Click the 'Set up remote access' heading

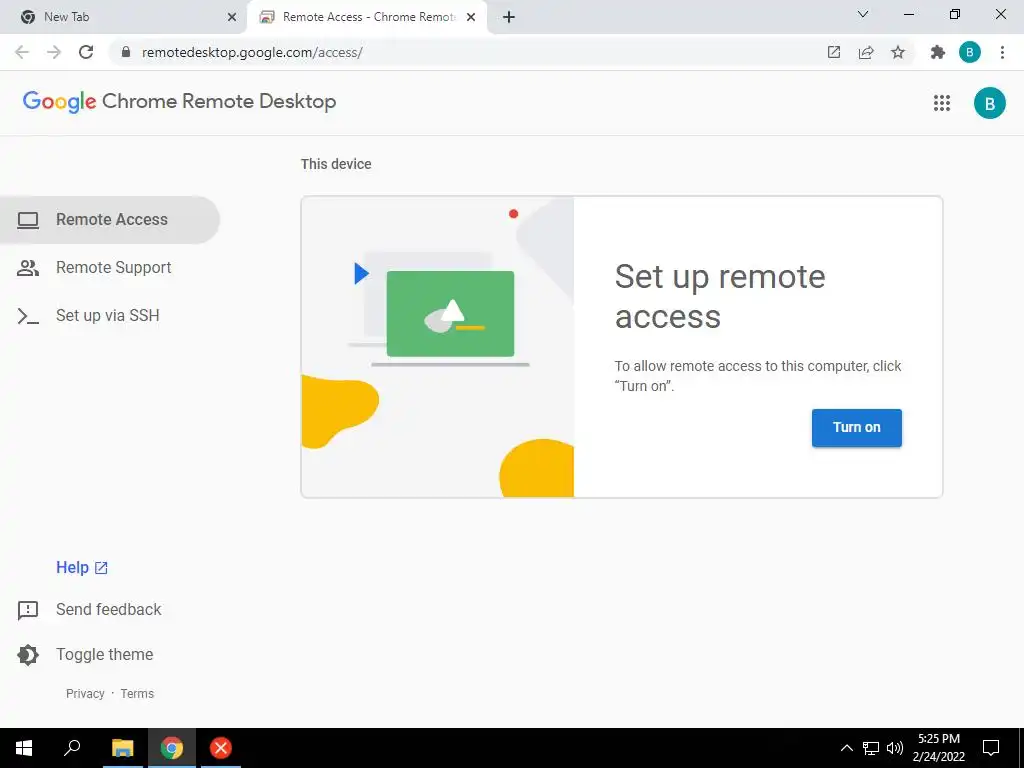pos(720,296)
